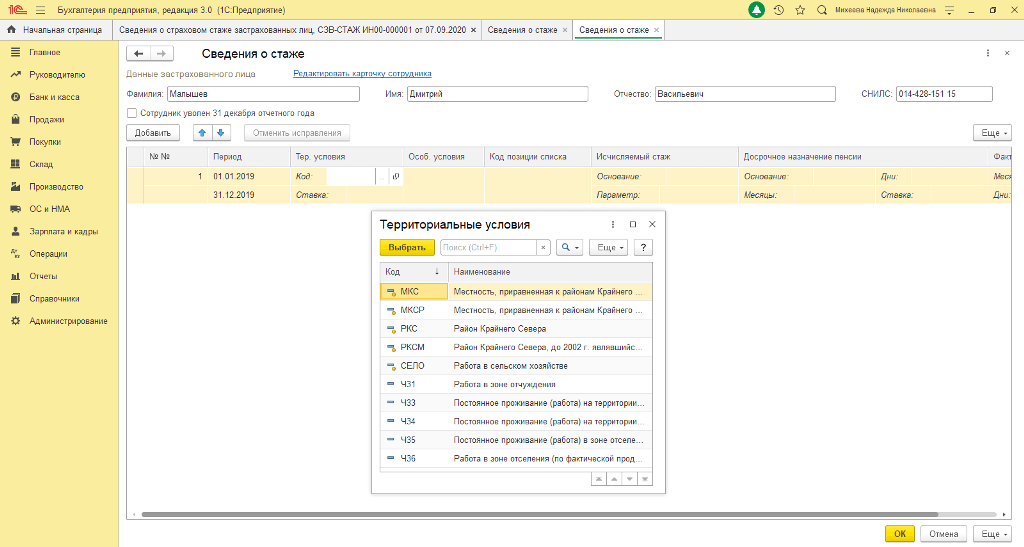
Task: Click 'Редактировать карточку сотрудника' link
Action: (x=362, y=74)
